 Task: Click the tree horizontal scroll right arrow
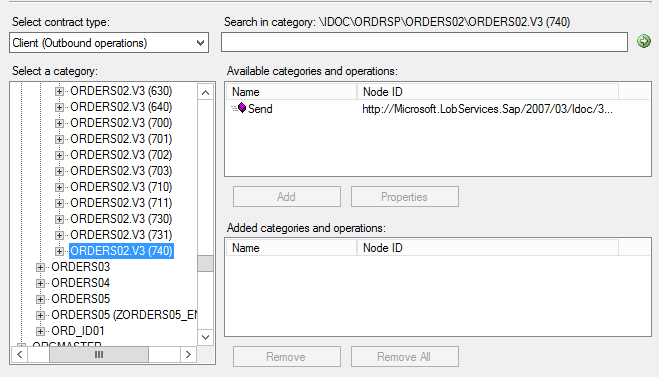188,354
